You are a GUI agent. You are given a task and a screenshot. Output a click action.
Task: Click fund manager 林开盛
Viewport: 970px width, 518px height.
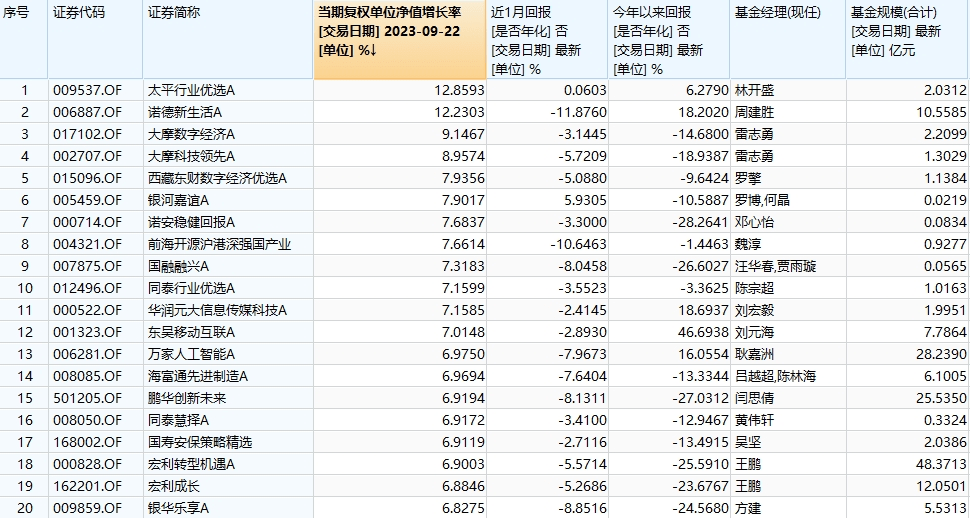point(753,90)
